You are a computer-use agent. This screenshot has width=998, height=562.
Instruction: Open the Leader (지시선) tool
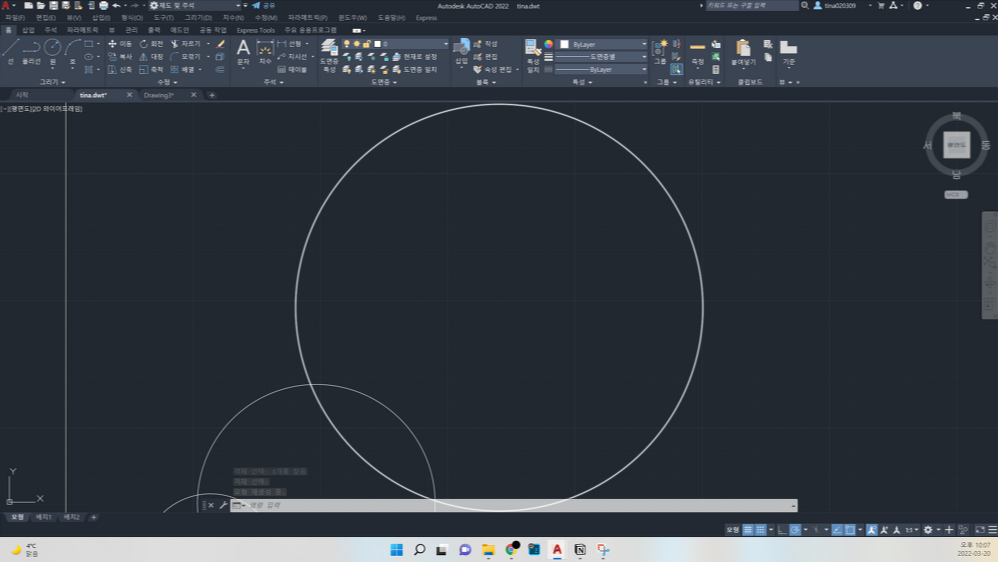tap(292, 57)
